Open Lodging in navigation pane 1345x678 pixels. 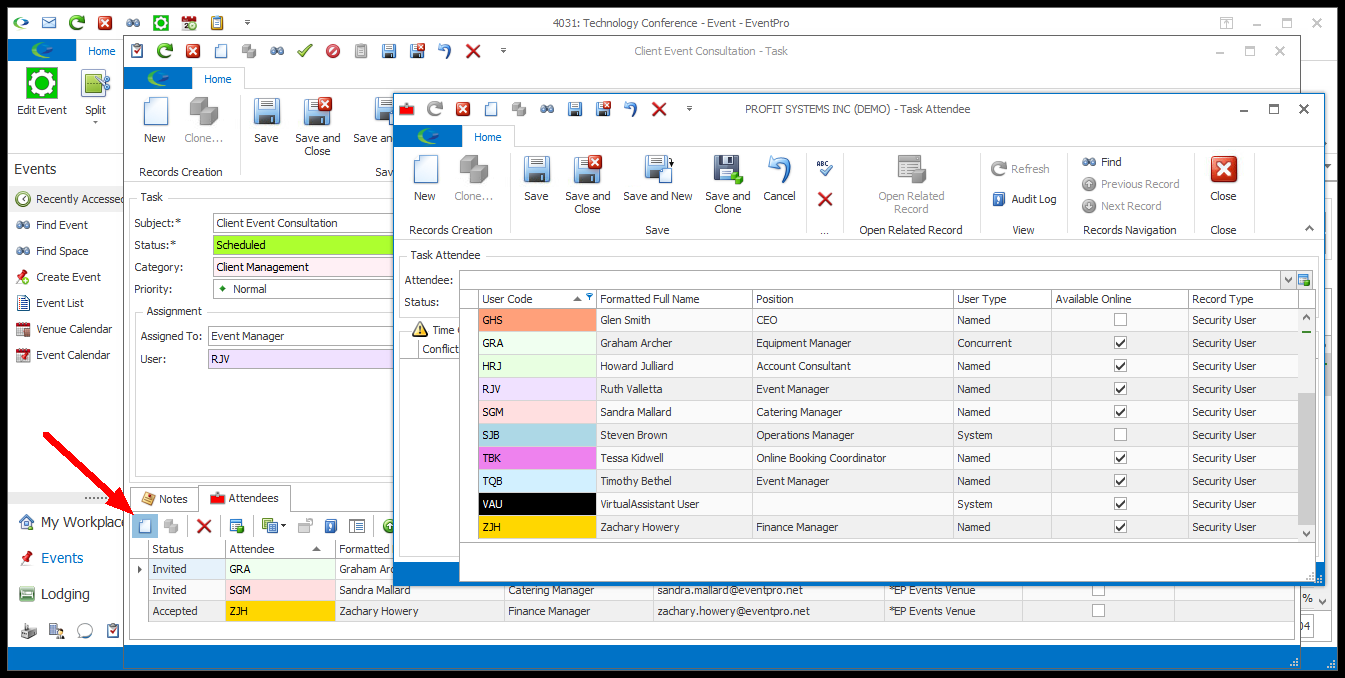pos(65,594)
